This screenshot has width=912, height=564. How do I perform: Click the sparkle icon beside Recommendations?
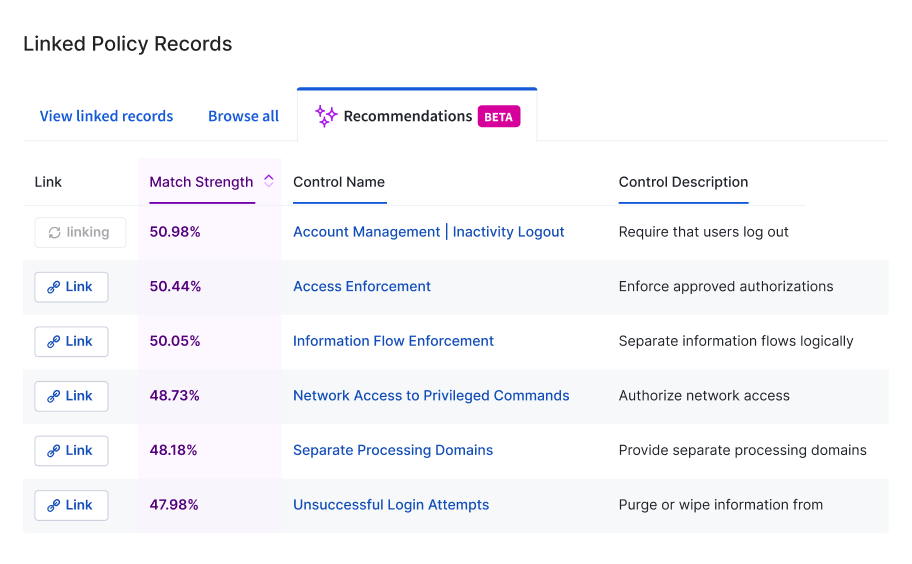tap(326, 116)
